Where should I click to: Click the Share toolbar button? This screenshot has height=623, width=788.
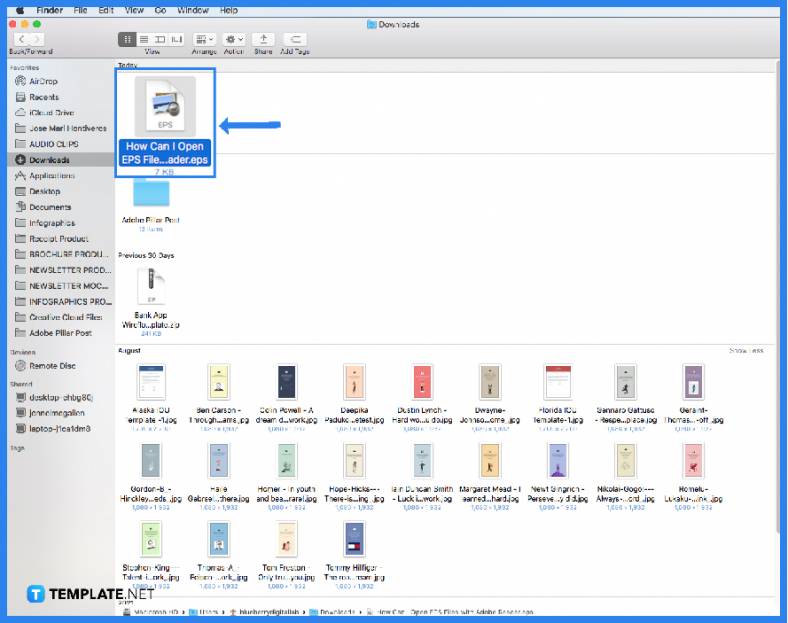pyautogui.click(x=263, y=39)
